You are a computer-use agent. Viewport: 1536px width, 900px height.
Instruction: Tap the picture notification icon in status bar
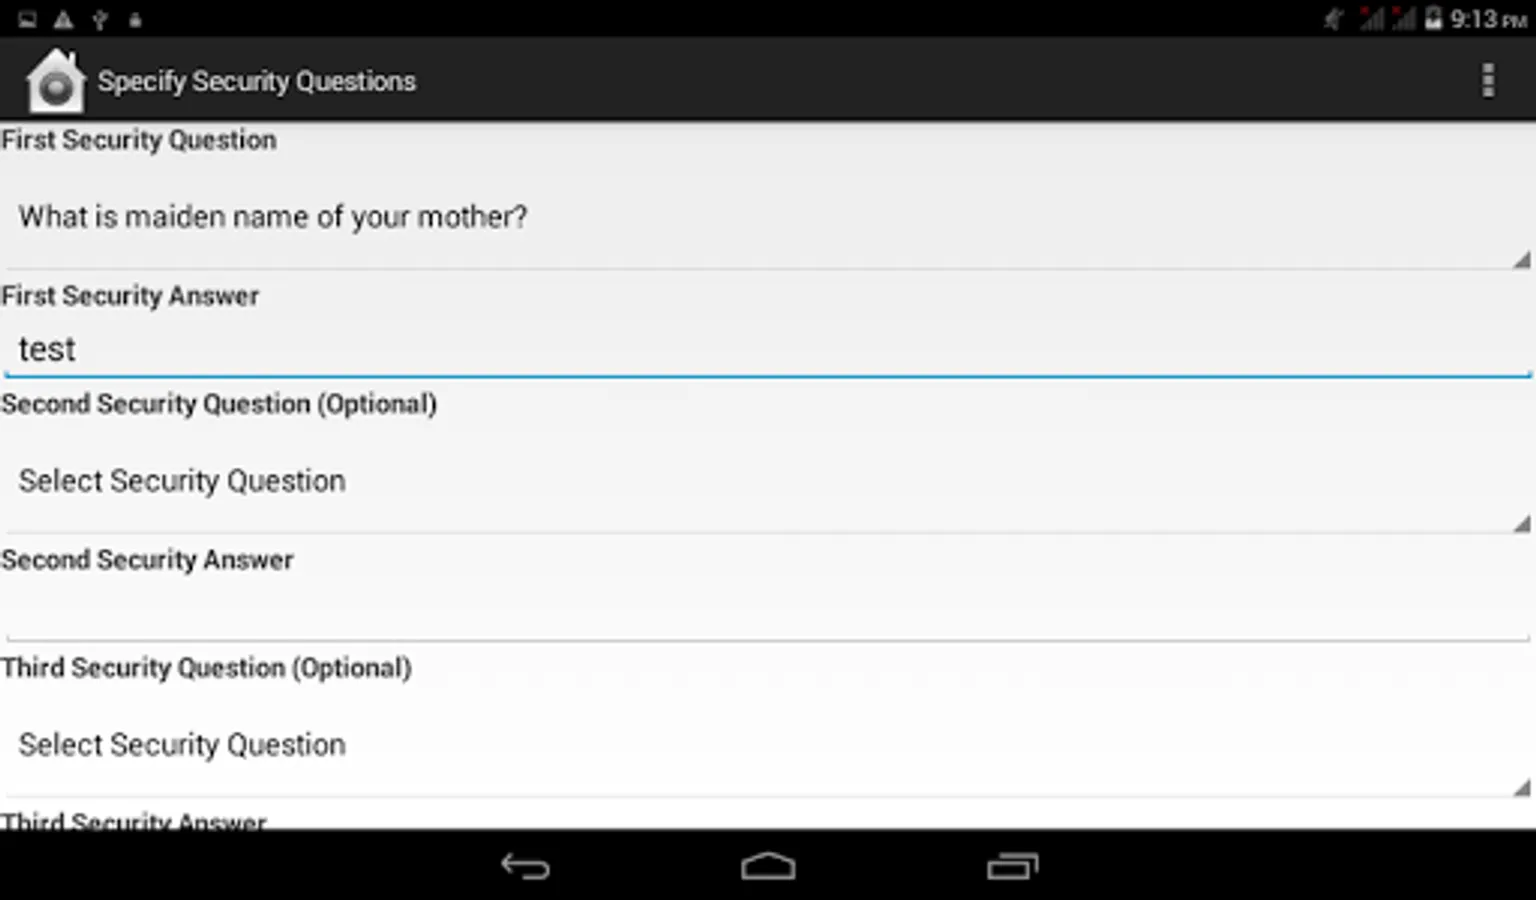(27, 19)
